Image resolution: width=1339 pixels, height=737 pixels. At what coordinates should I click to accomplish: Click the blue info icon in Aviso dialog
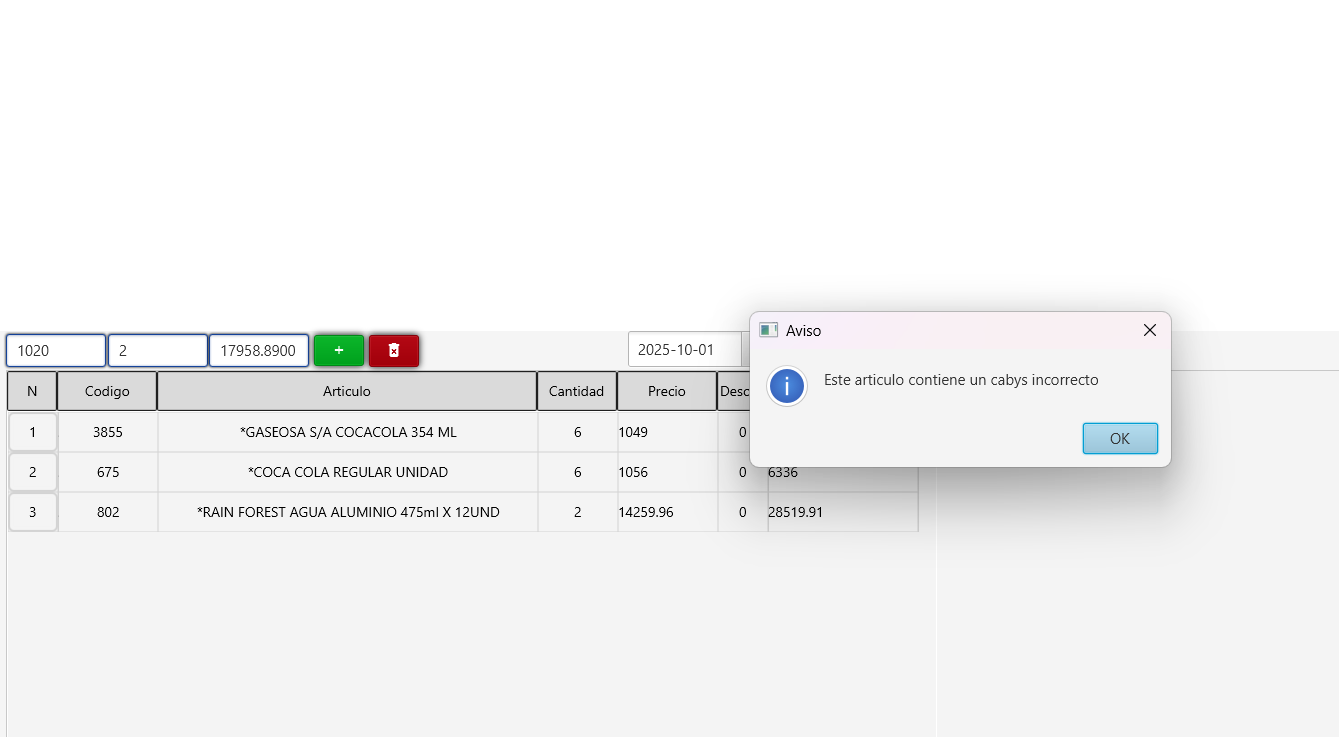click(787, 386)
